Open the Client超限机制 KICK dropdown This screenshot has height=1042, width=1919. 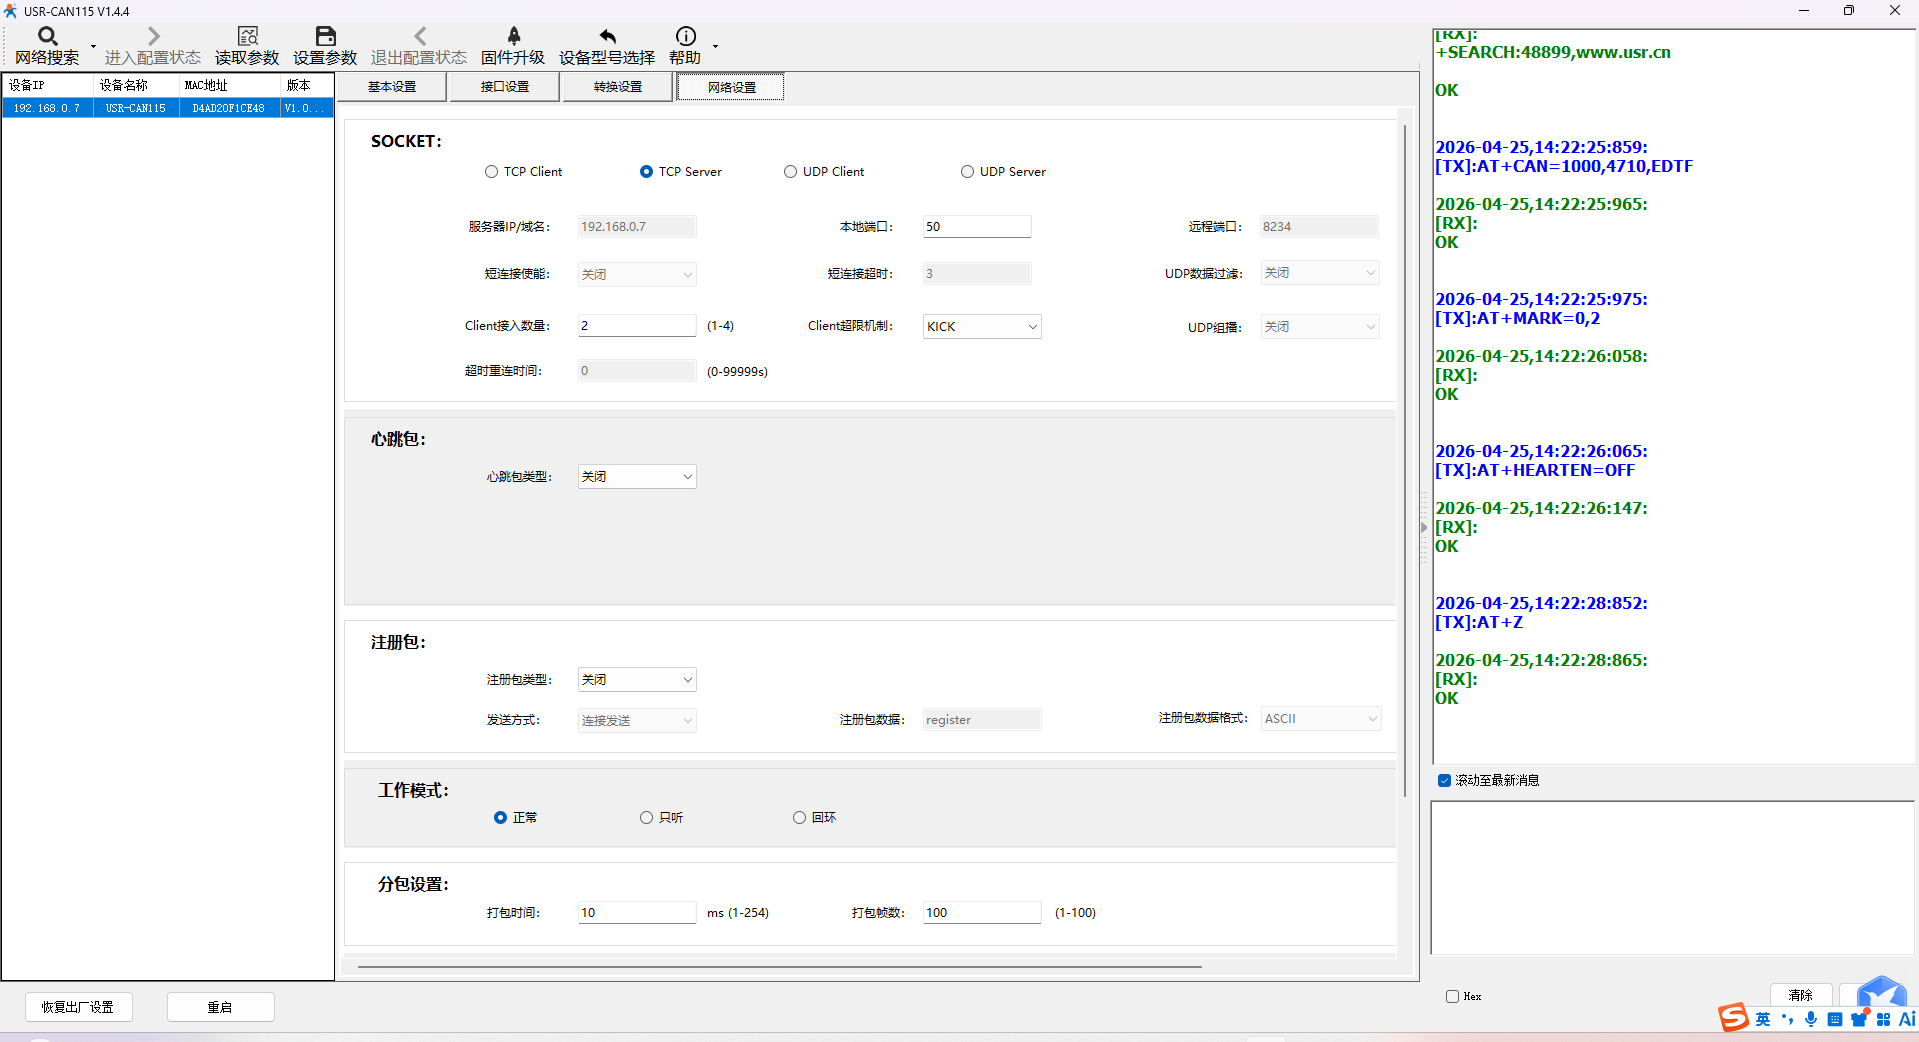[981, 327]
